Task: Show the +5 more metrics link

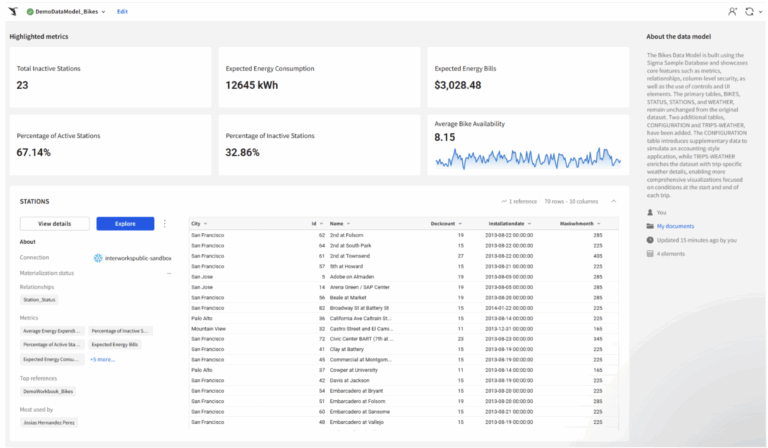Action: (101, 358)
